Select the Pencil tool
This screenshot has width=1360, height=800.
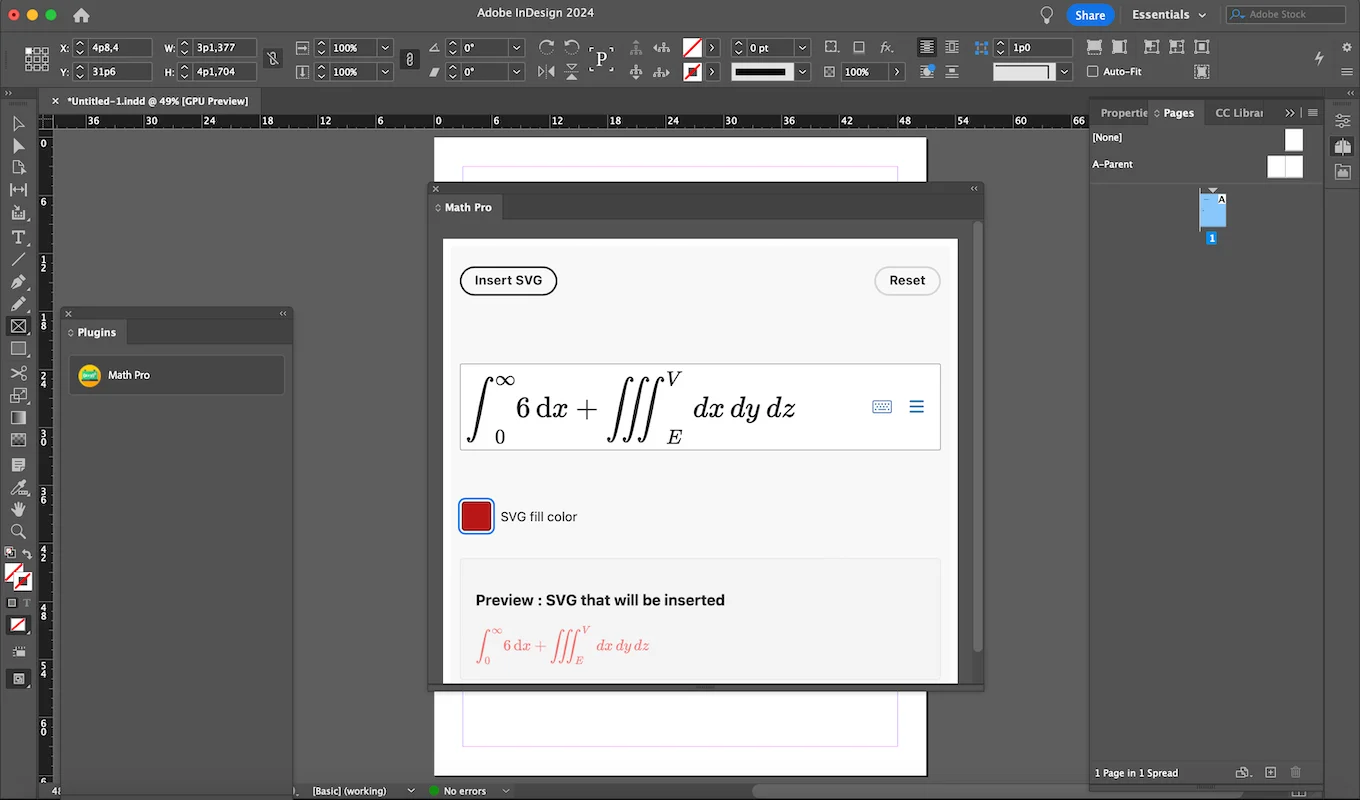[x=18, y=304]
